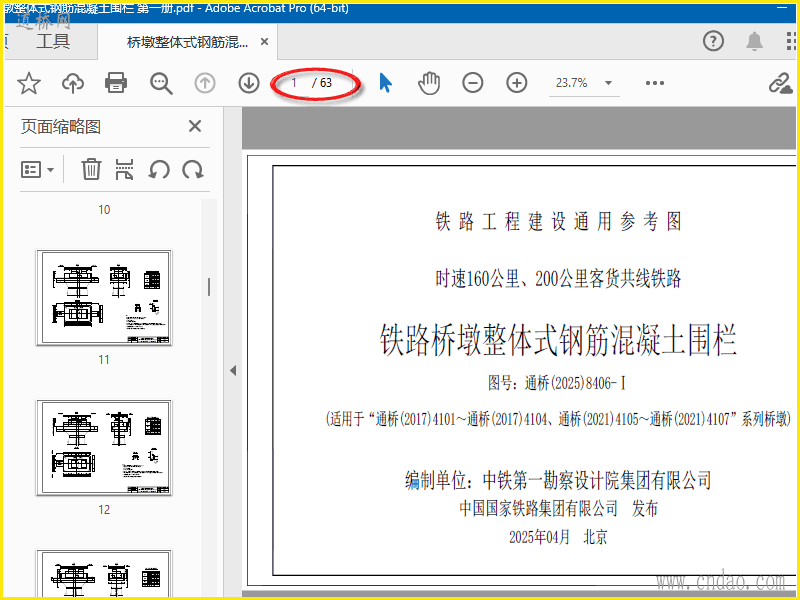
Task: Click the thumbnail page label 10
Action: (x=104, y=210)
